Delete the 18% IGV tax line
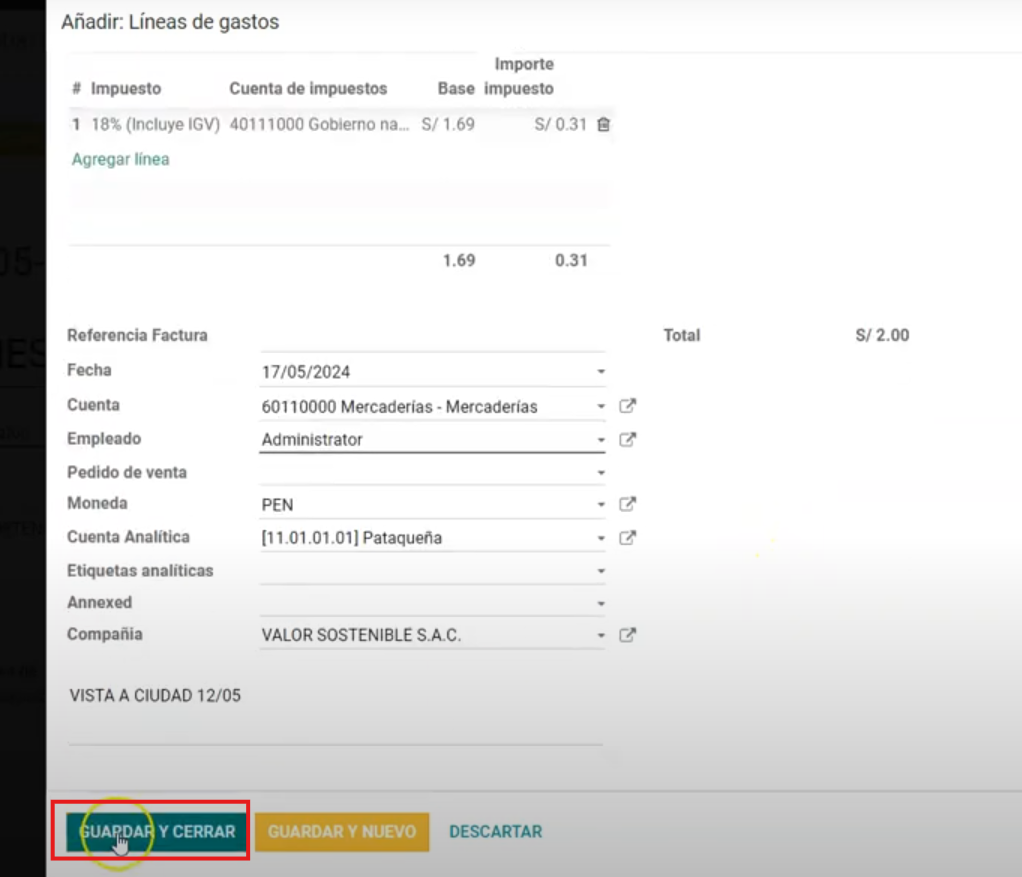The width and height of the screenshot is (1022, 877). [603, 125]
